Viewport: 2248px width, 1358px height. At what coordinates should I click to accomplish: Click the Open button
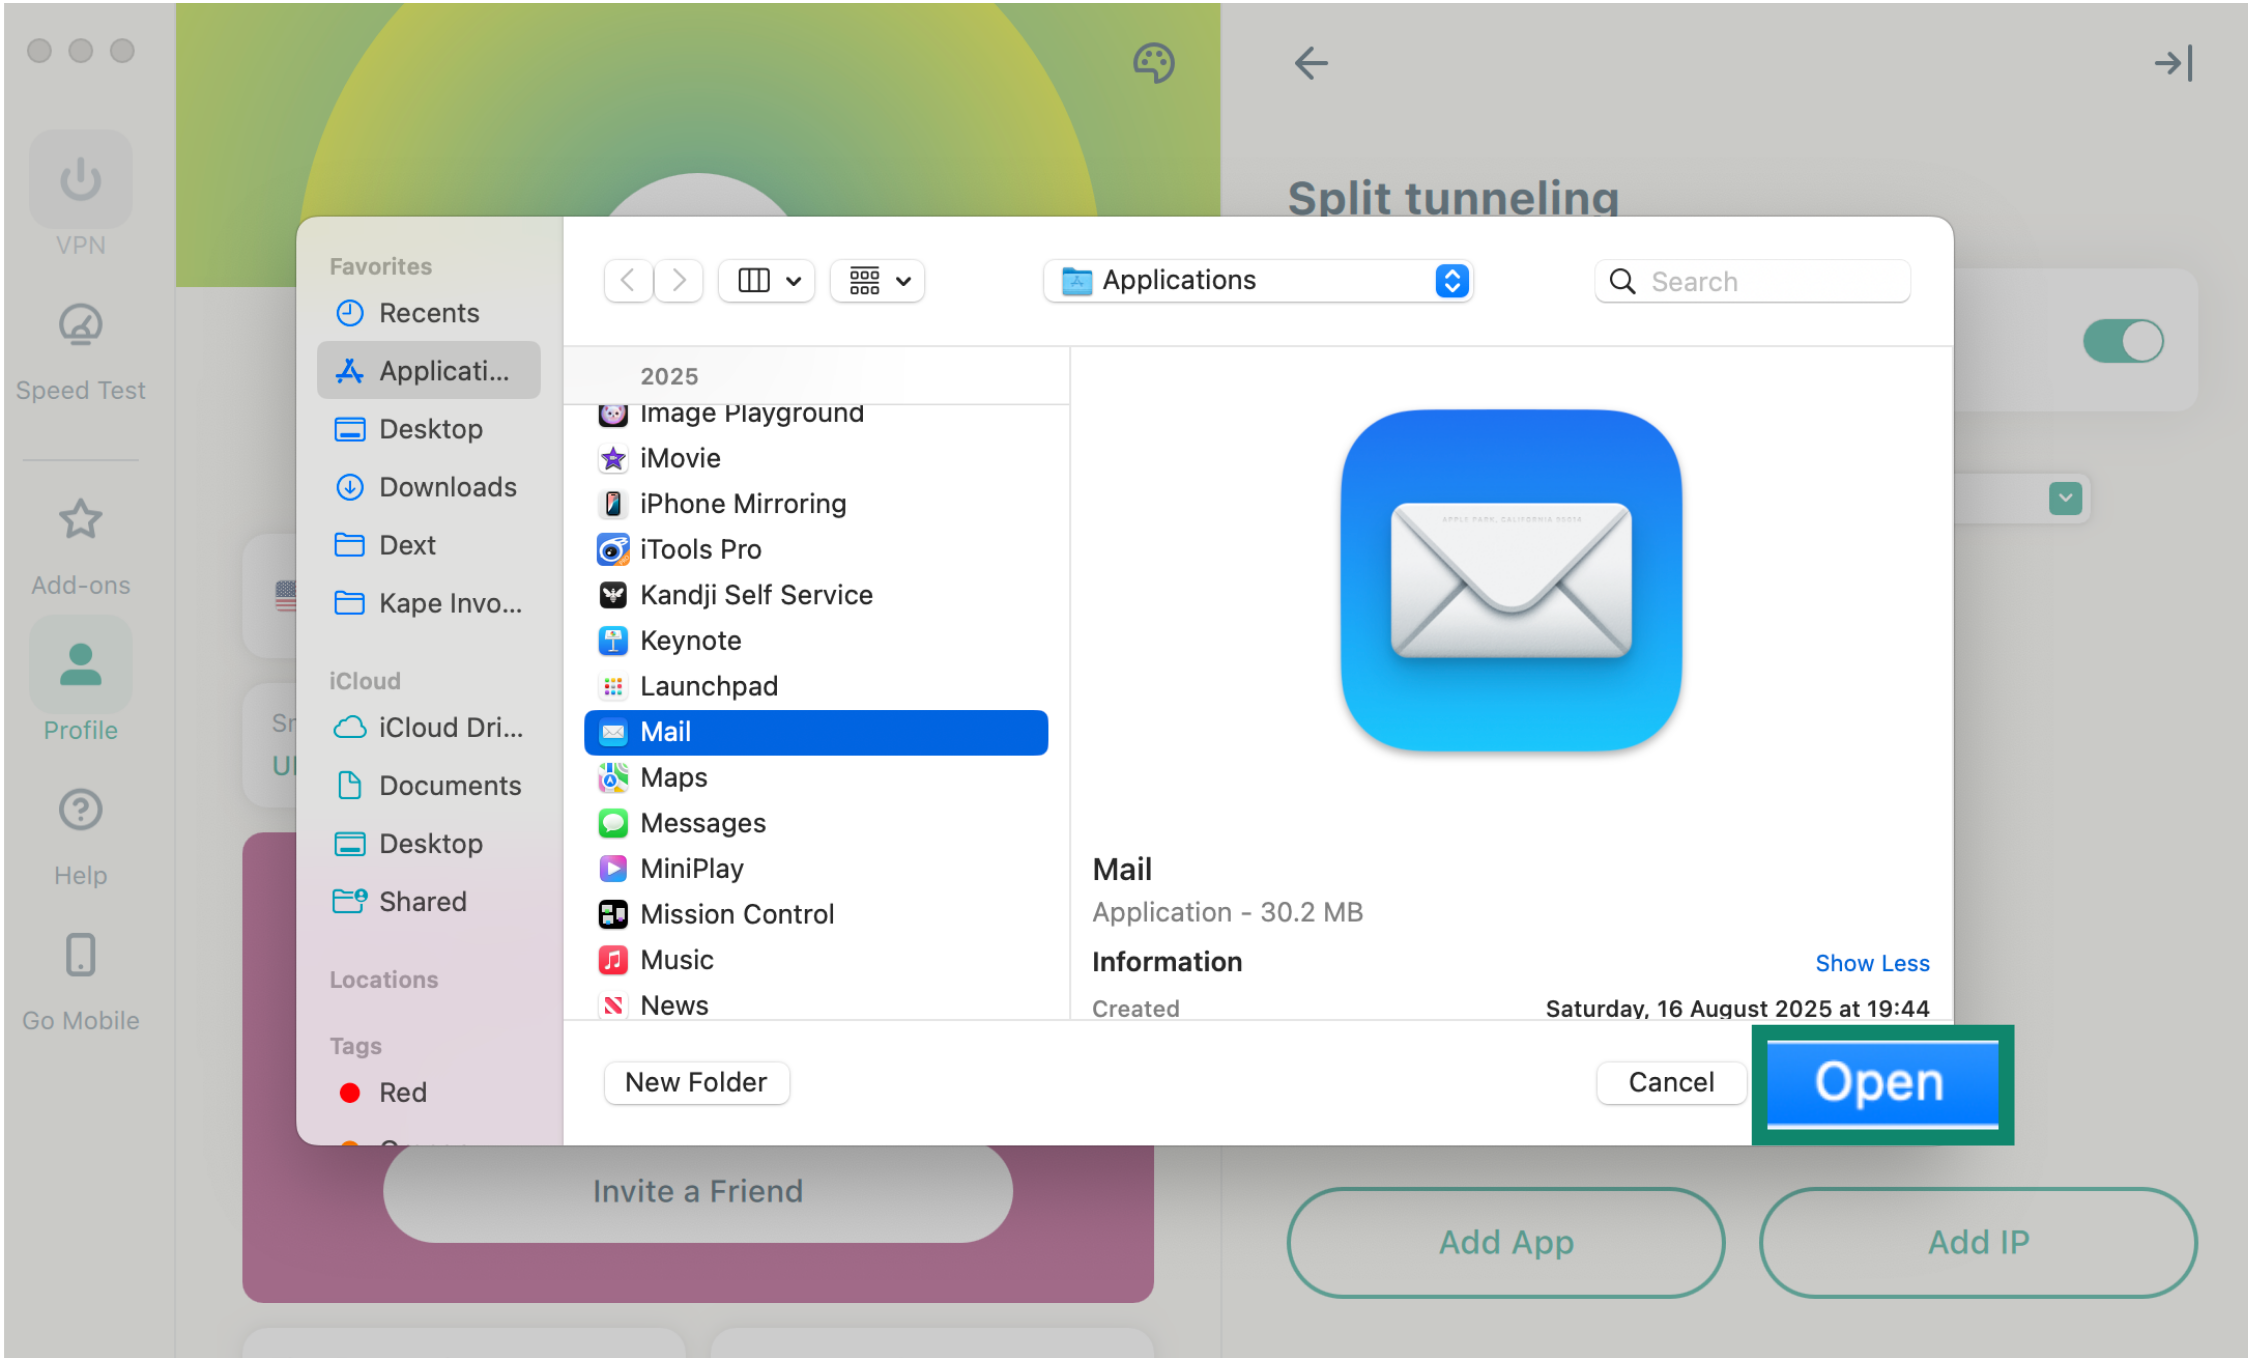(x=1881, y=1083)
